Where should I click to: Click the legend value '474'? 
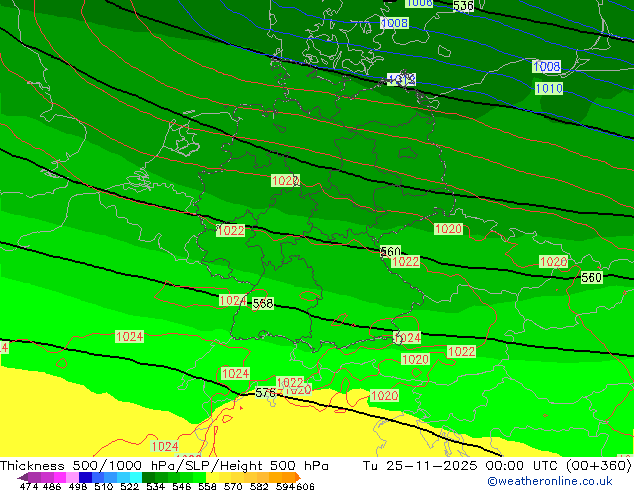(x=29, y=486)
